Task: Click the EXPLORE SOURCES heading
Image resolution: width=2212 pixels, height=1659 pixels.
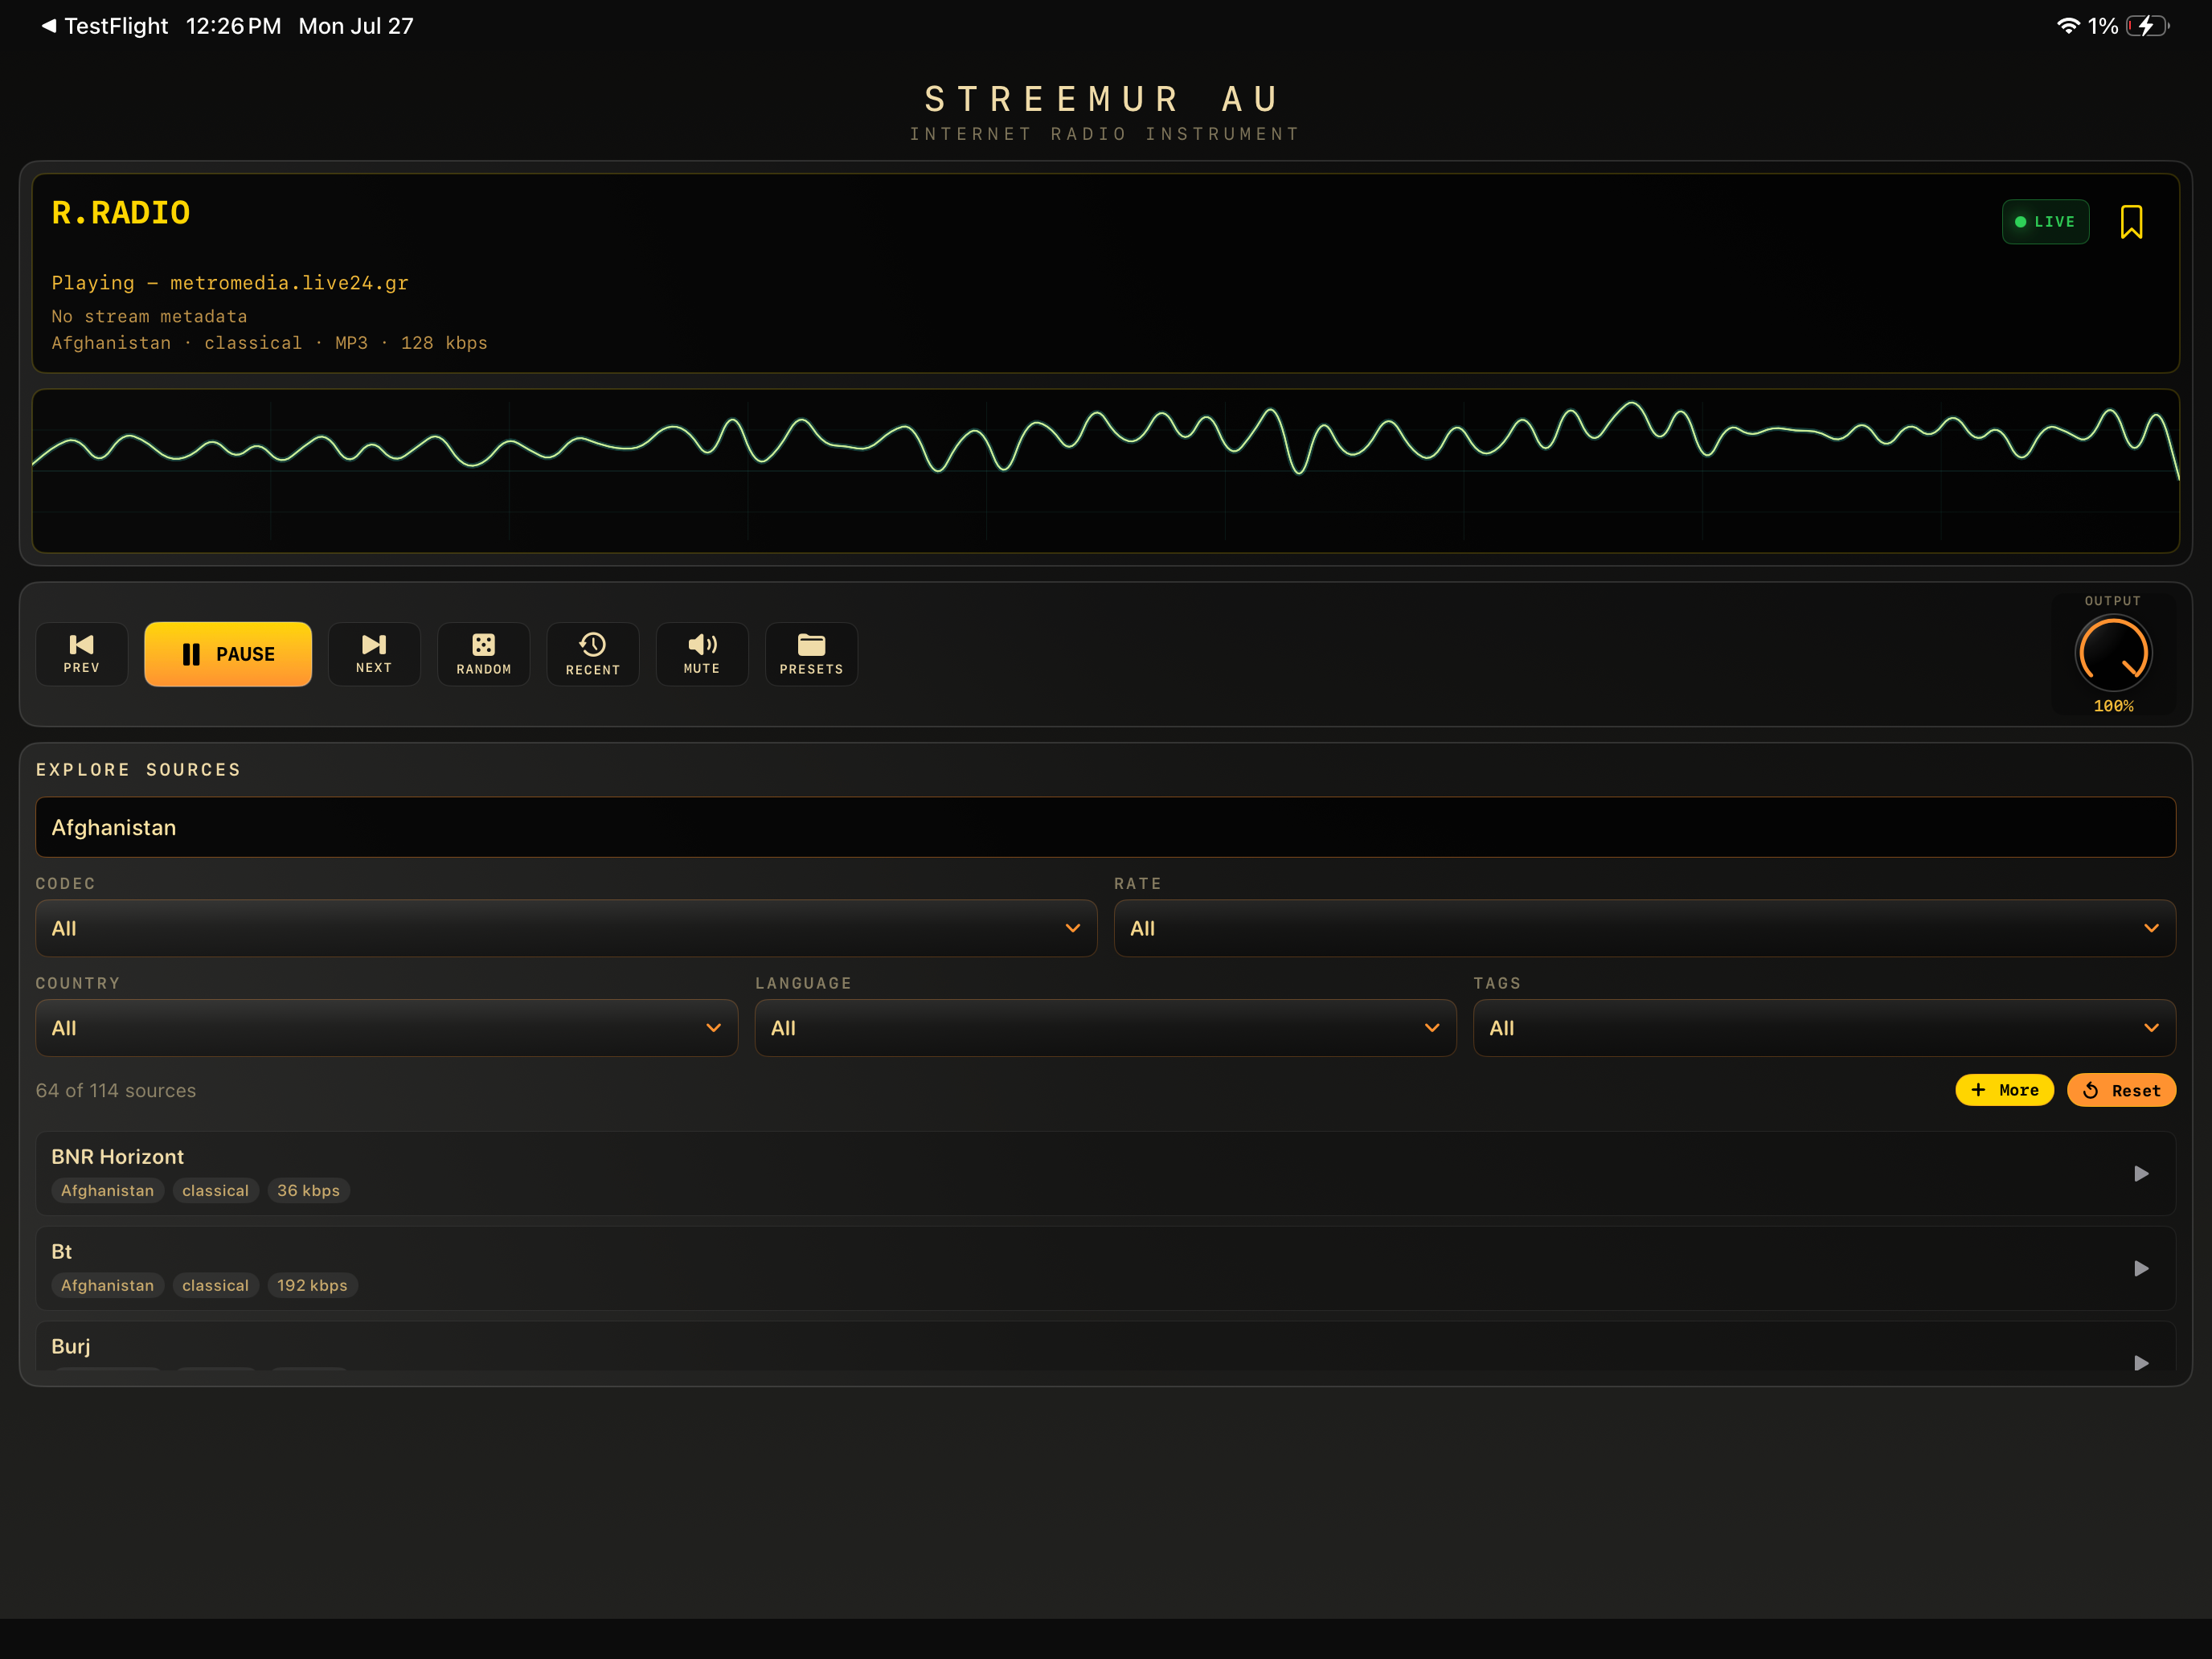Action: 138,769
